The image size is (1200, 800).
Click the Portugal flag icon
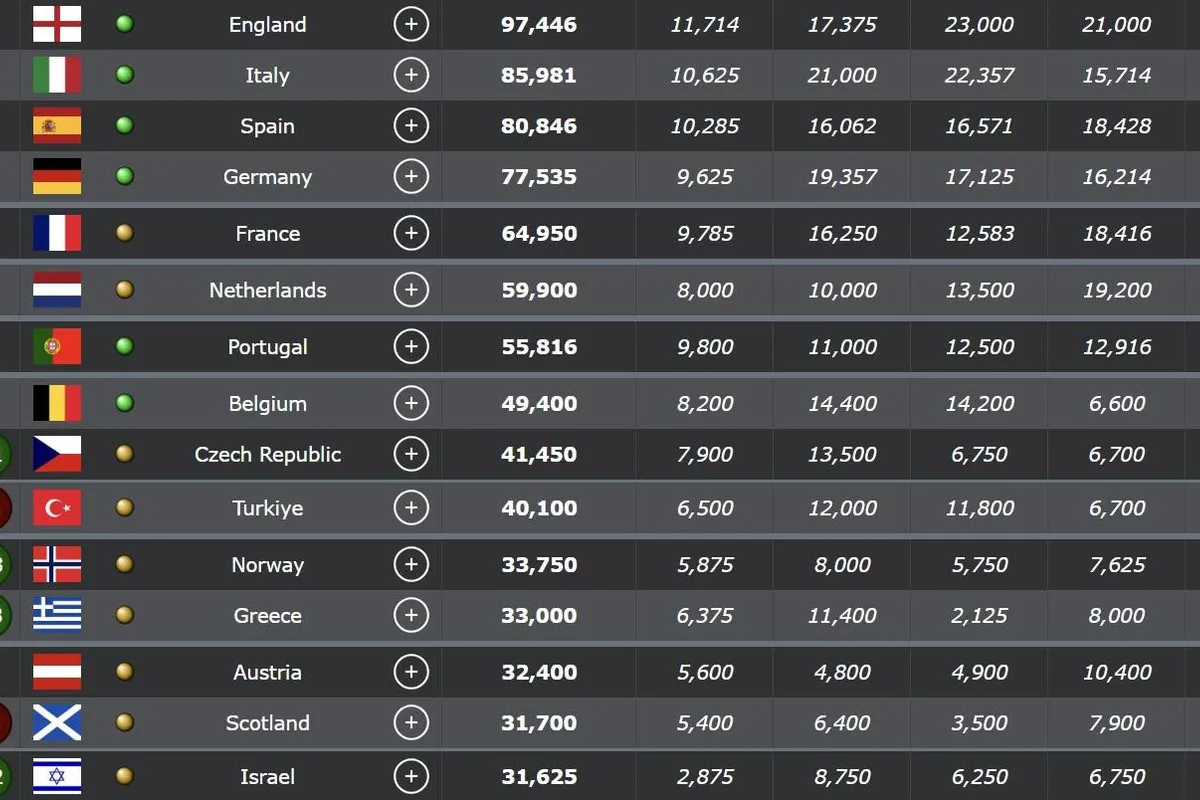(57, 343)
